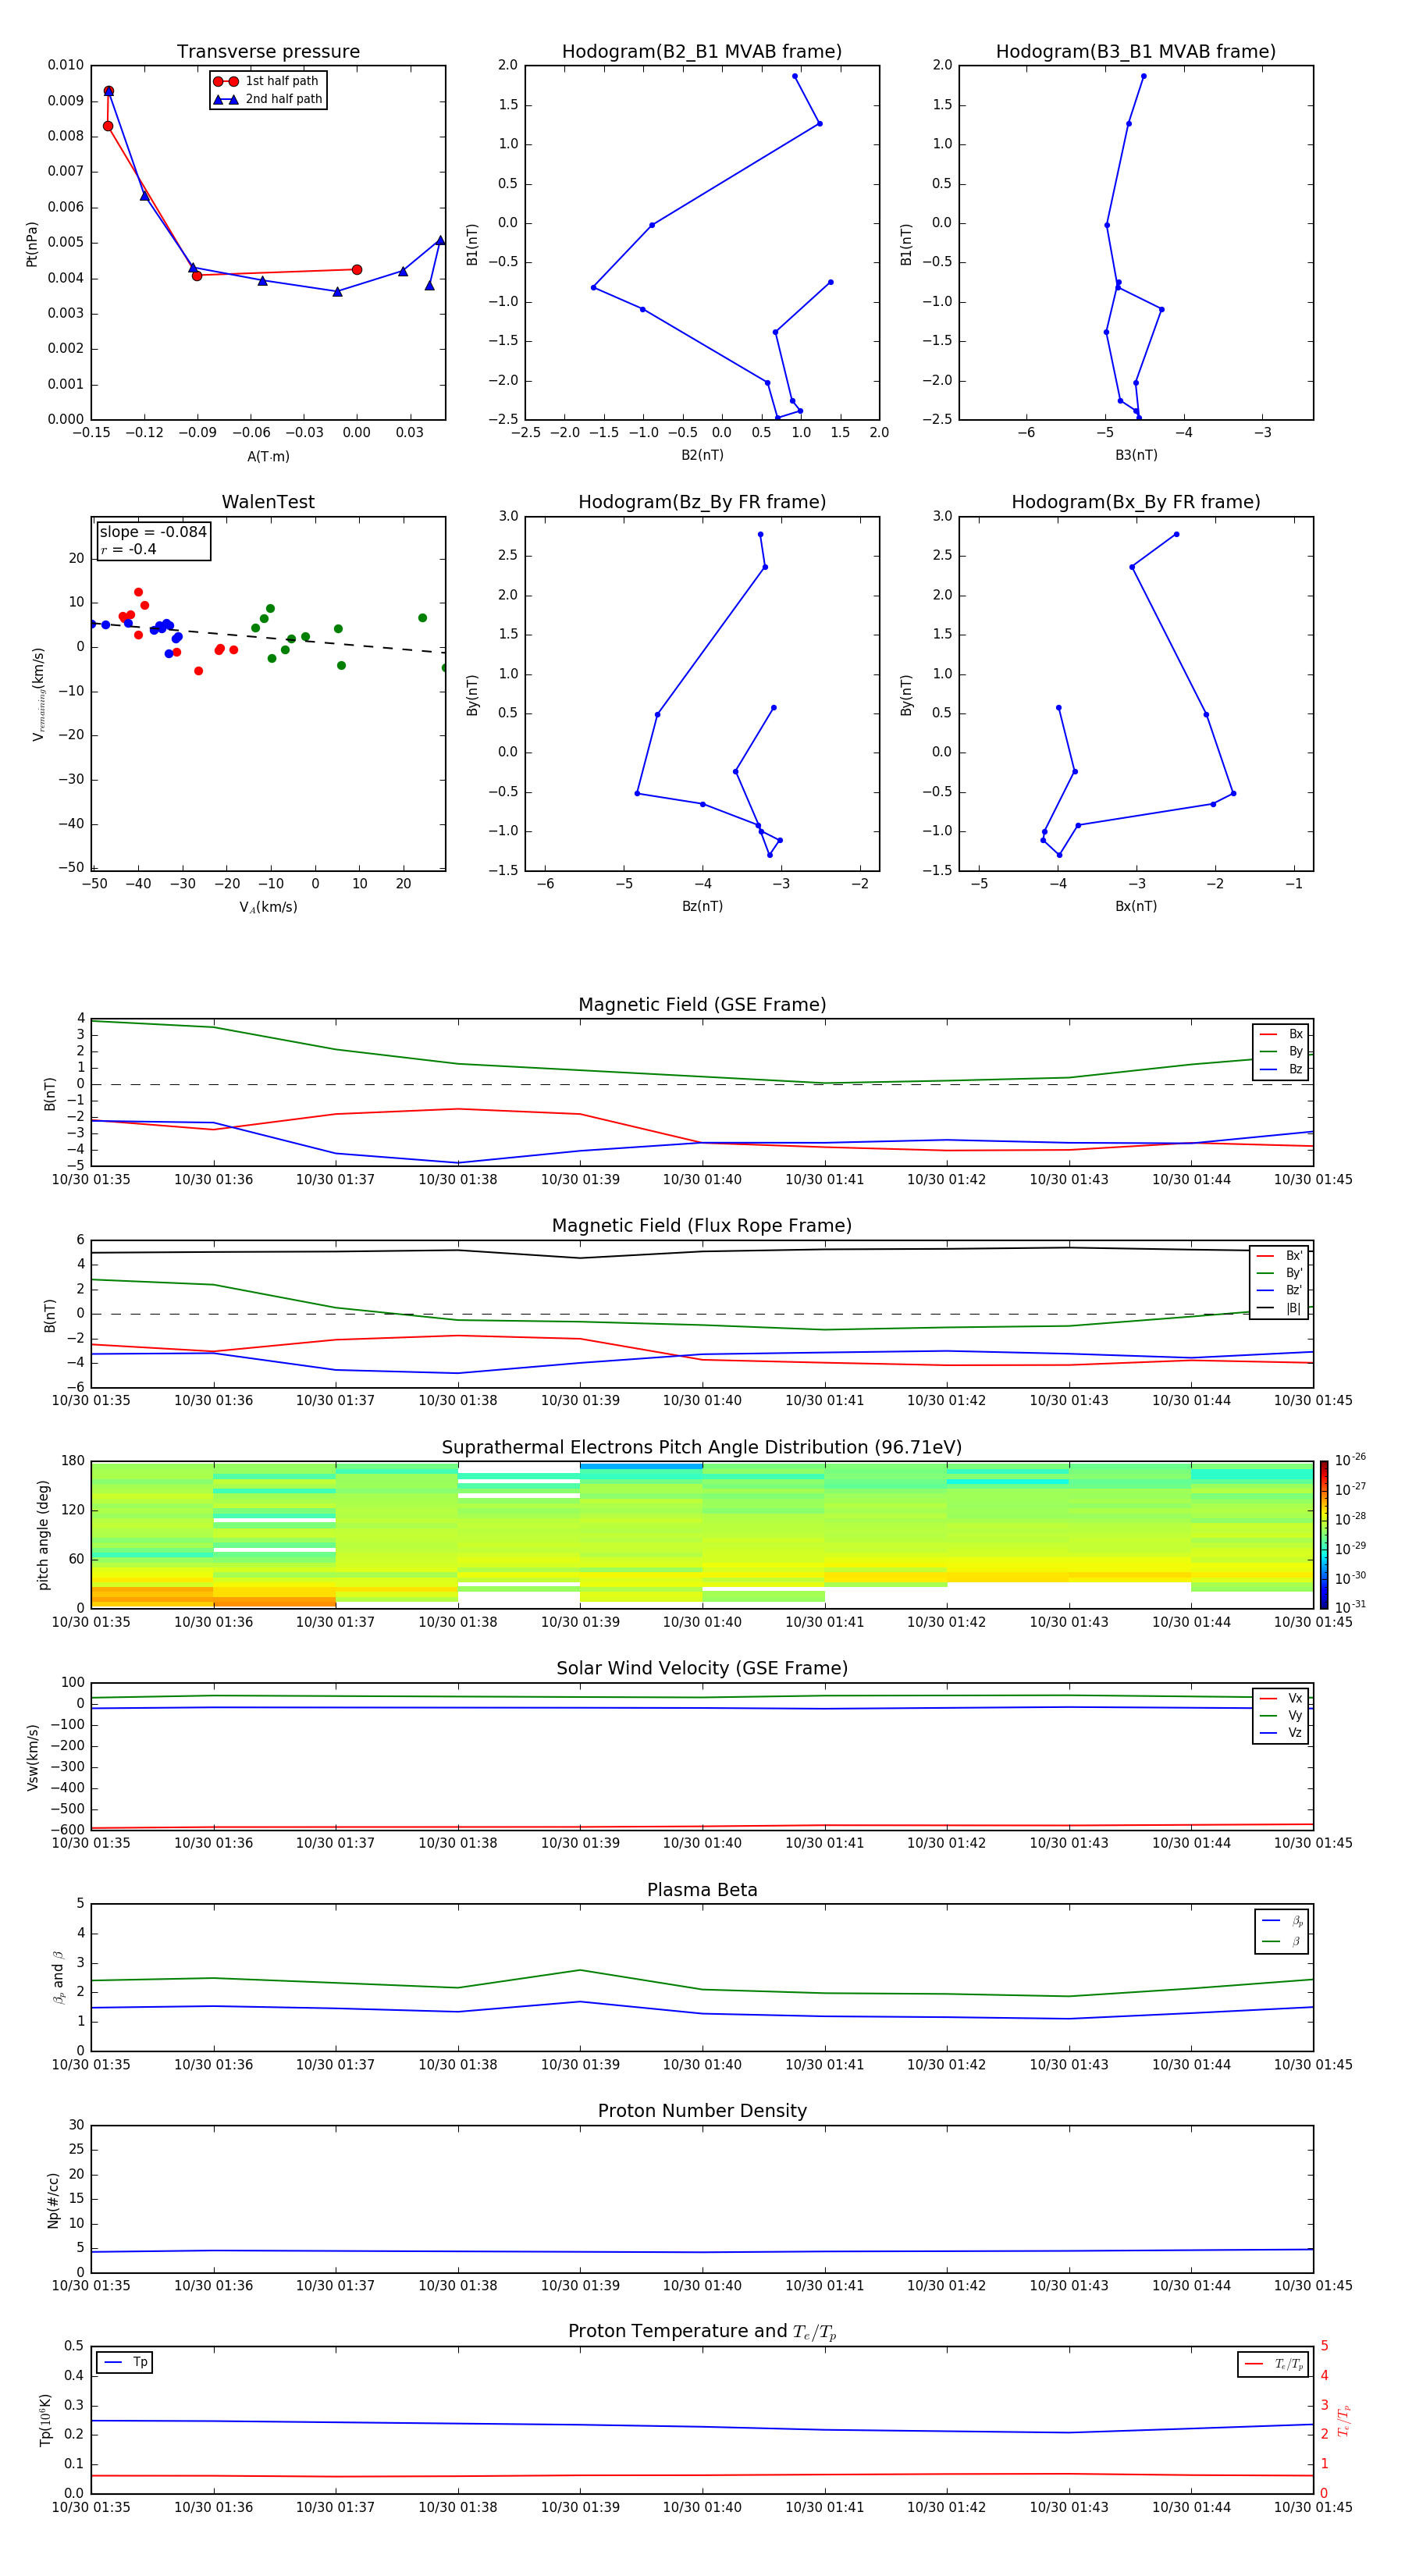The height and width of the screenshot is (2576, 1405).
Task: Click the 'B2(nT)' x-axis label
Action: click(x=702, y=455)
